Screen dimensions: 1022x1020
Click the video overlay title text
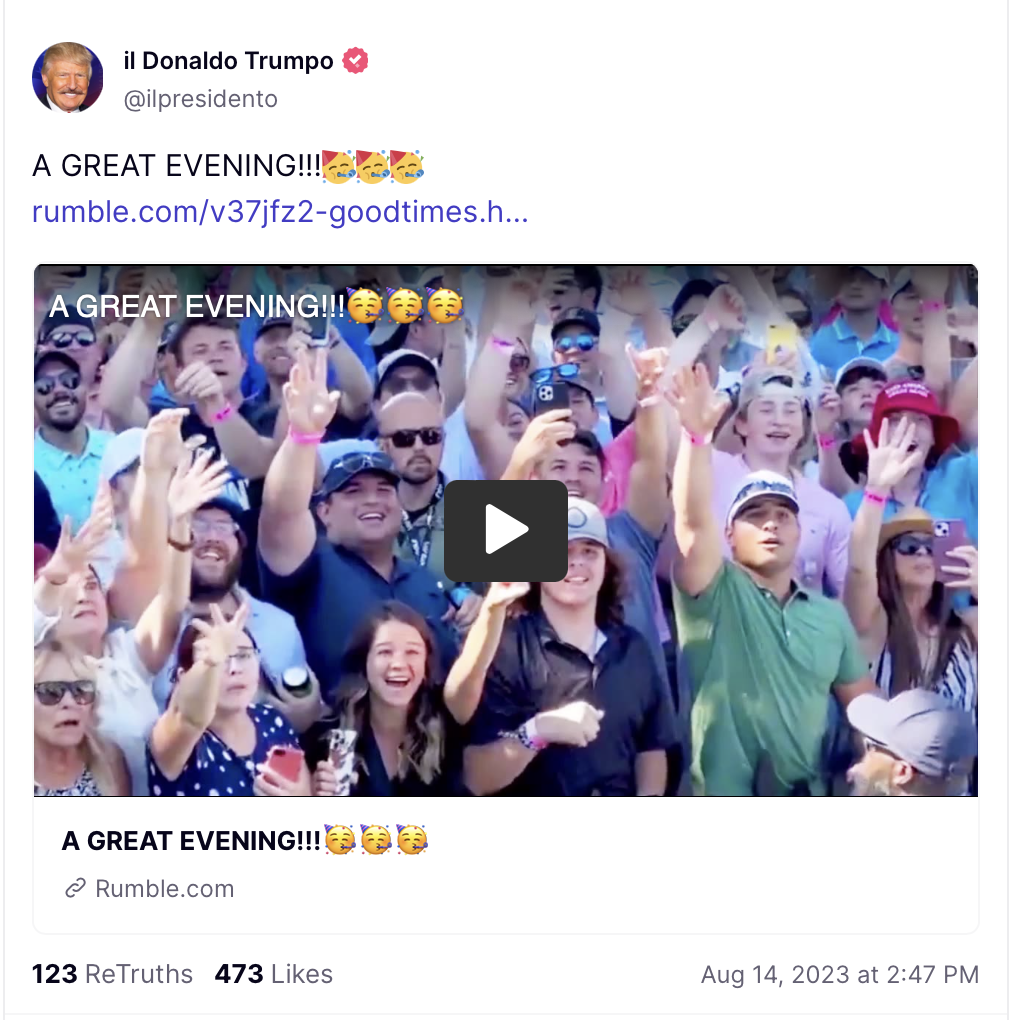pos(196,307)
